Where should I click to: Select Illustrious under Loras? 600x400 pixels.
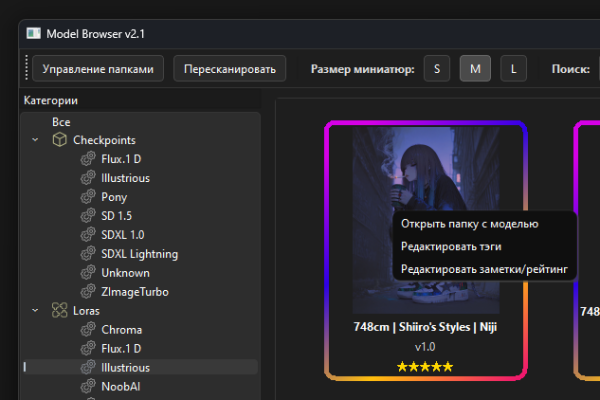click(x=125, y=368)
